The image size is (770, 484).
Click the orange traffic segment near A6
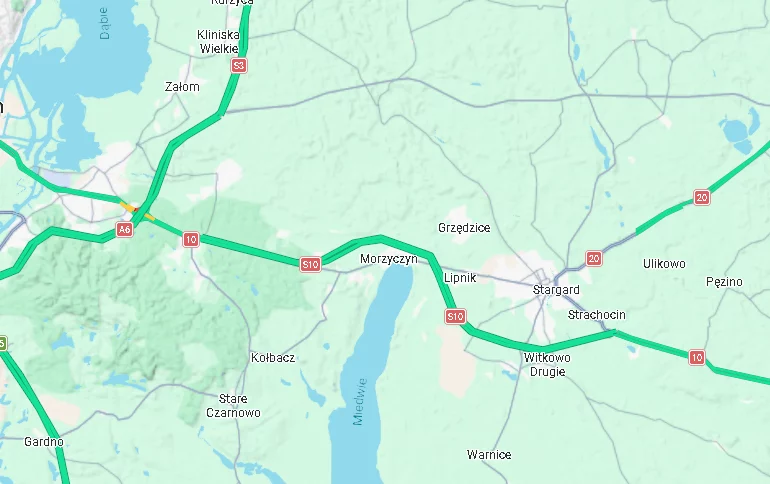pyautogui.click(x=128, y=207)
